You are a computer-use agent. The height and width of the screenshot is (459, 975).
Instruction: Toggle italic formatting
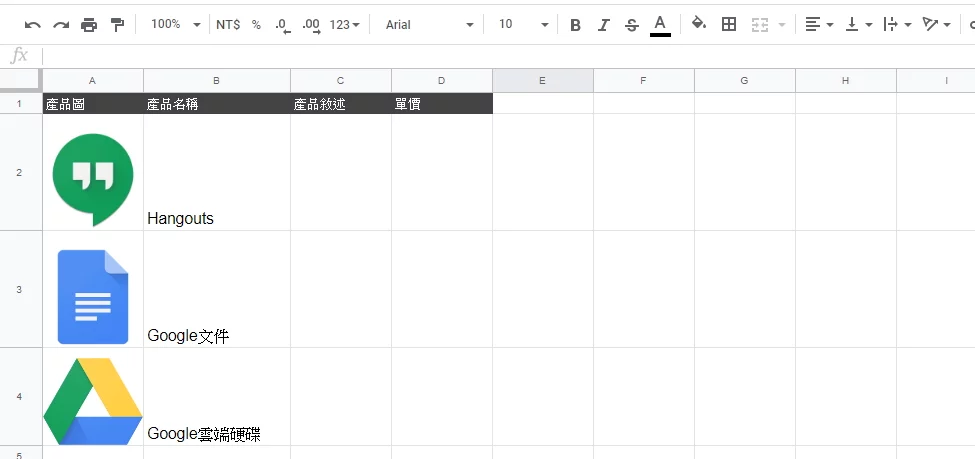coord(603,25)
